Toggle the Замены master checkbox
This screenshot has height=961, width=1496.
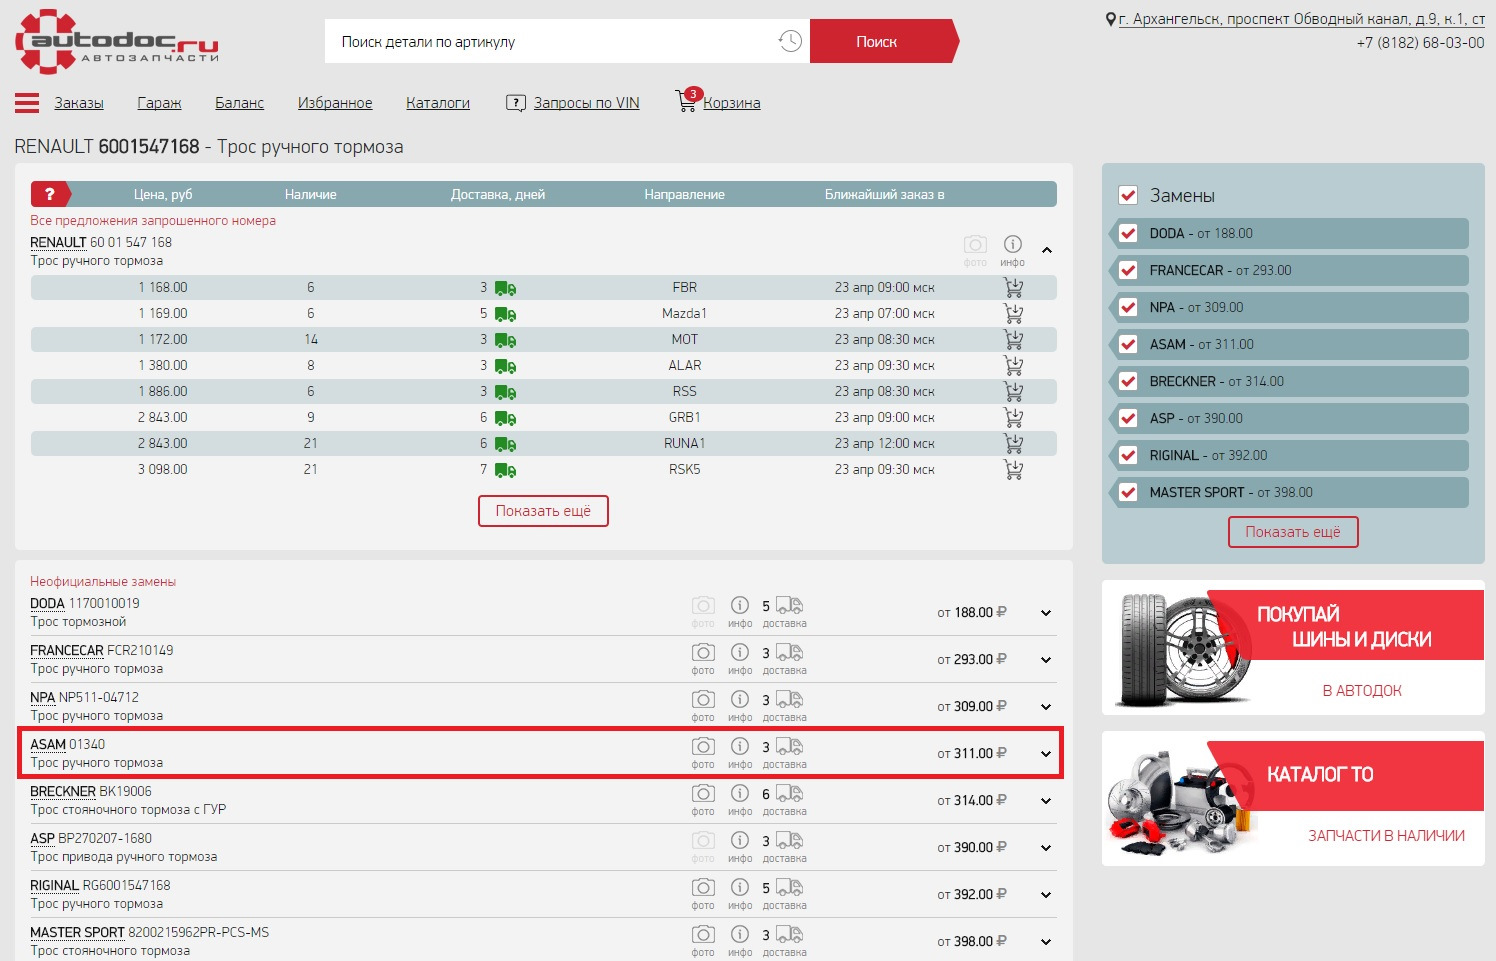1128,196
